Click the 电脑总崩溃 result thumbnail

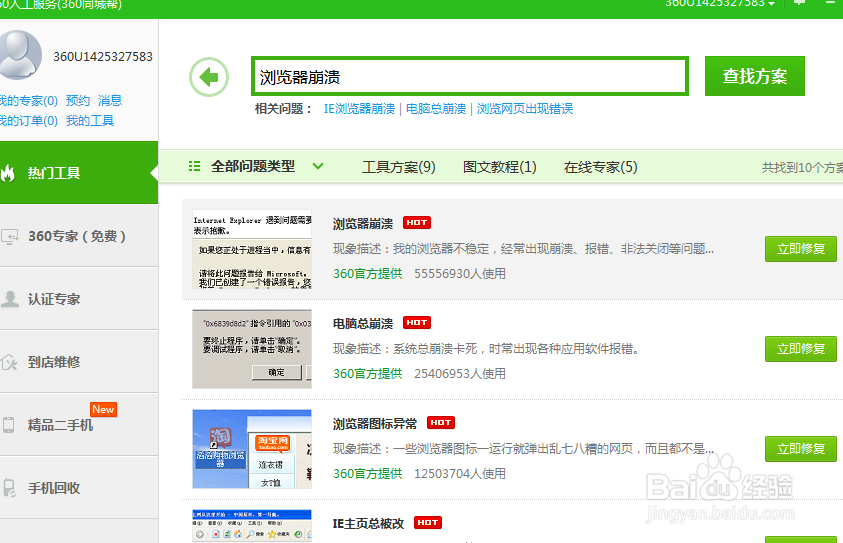coord(252,349)
